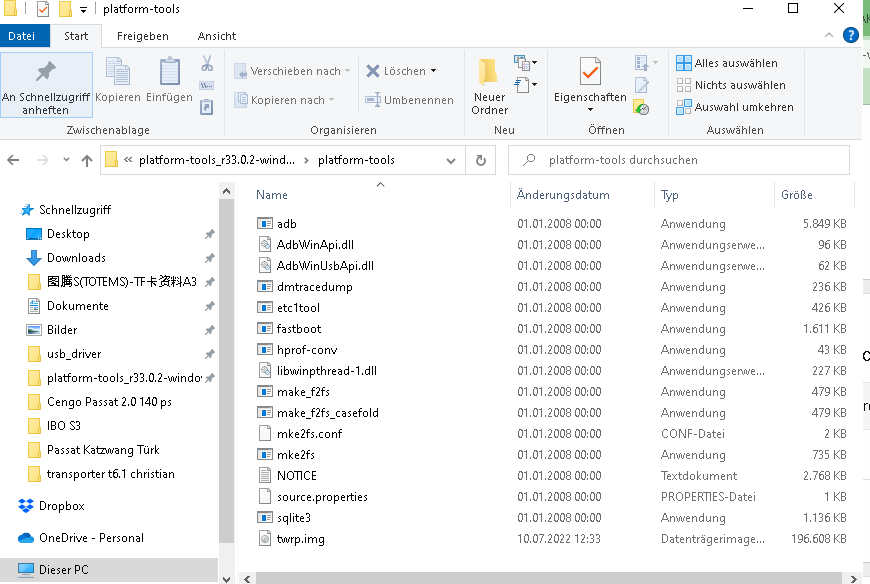Refresh the folder view

(480, 160)
